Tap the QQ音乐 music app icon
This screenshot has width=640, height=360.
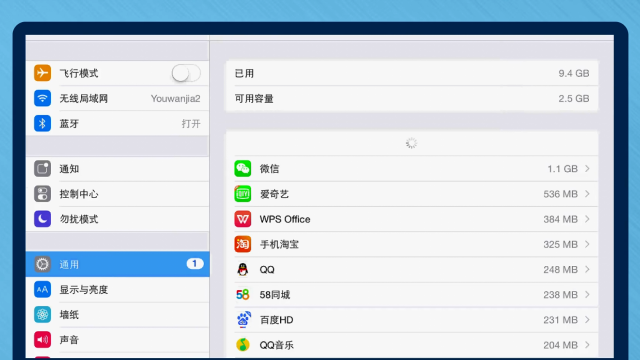tap(243, 345)
